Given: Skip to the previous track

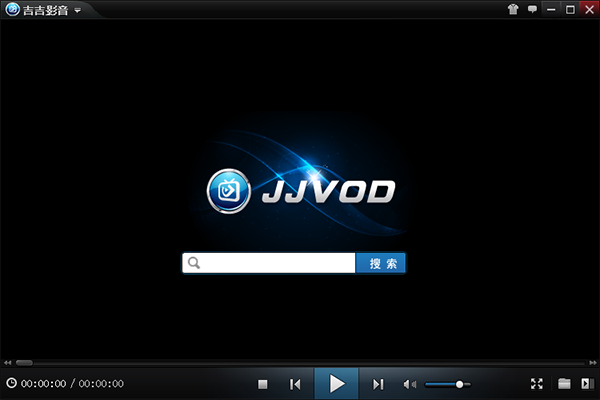Looking at the screenshot, I should (295, 384).
